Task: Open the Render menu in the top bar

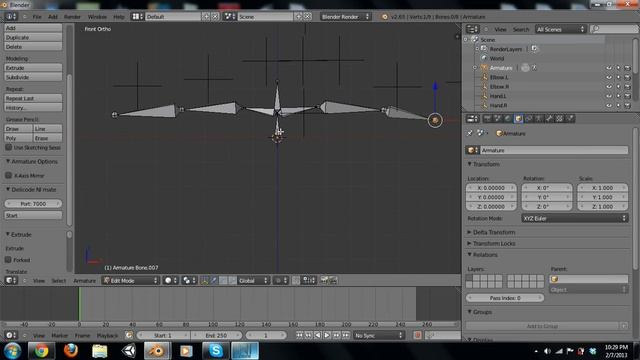Action: pyautogui.click(x=72, y=17)
